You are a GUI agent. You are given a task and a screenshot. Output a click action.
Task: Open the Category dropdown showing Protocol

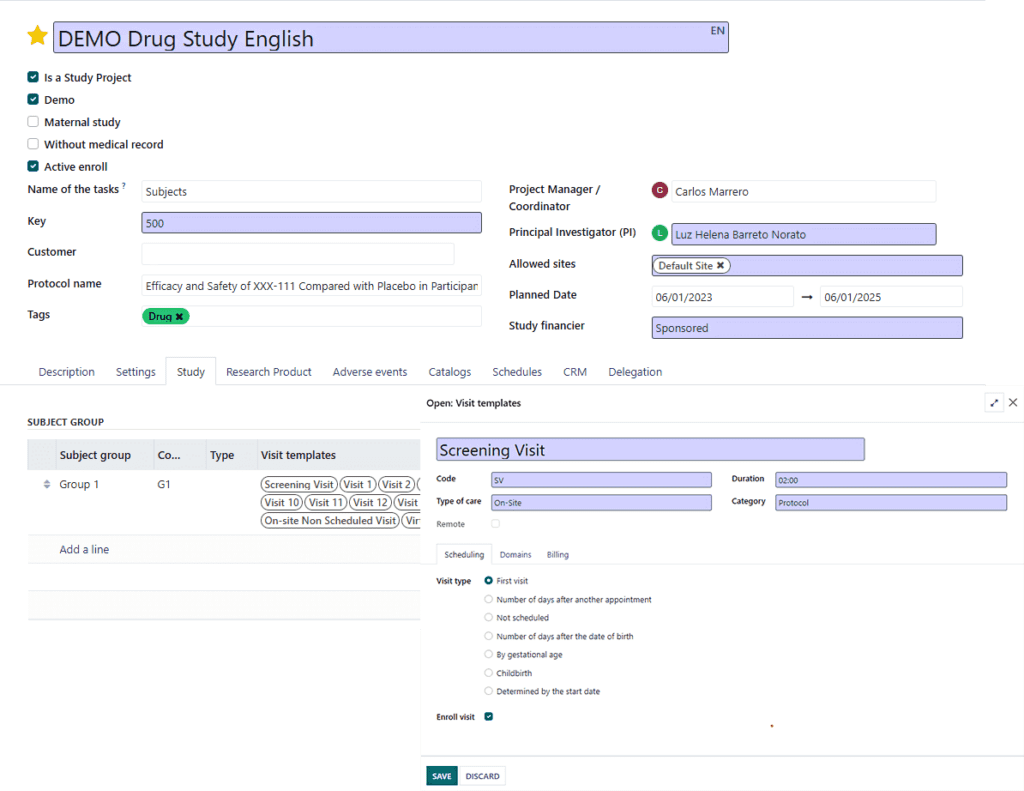coord(890,501)
